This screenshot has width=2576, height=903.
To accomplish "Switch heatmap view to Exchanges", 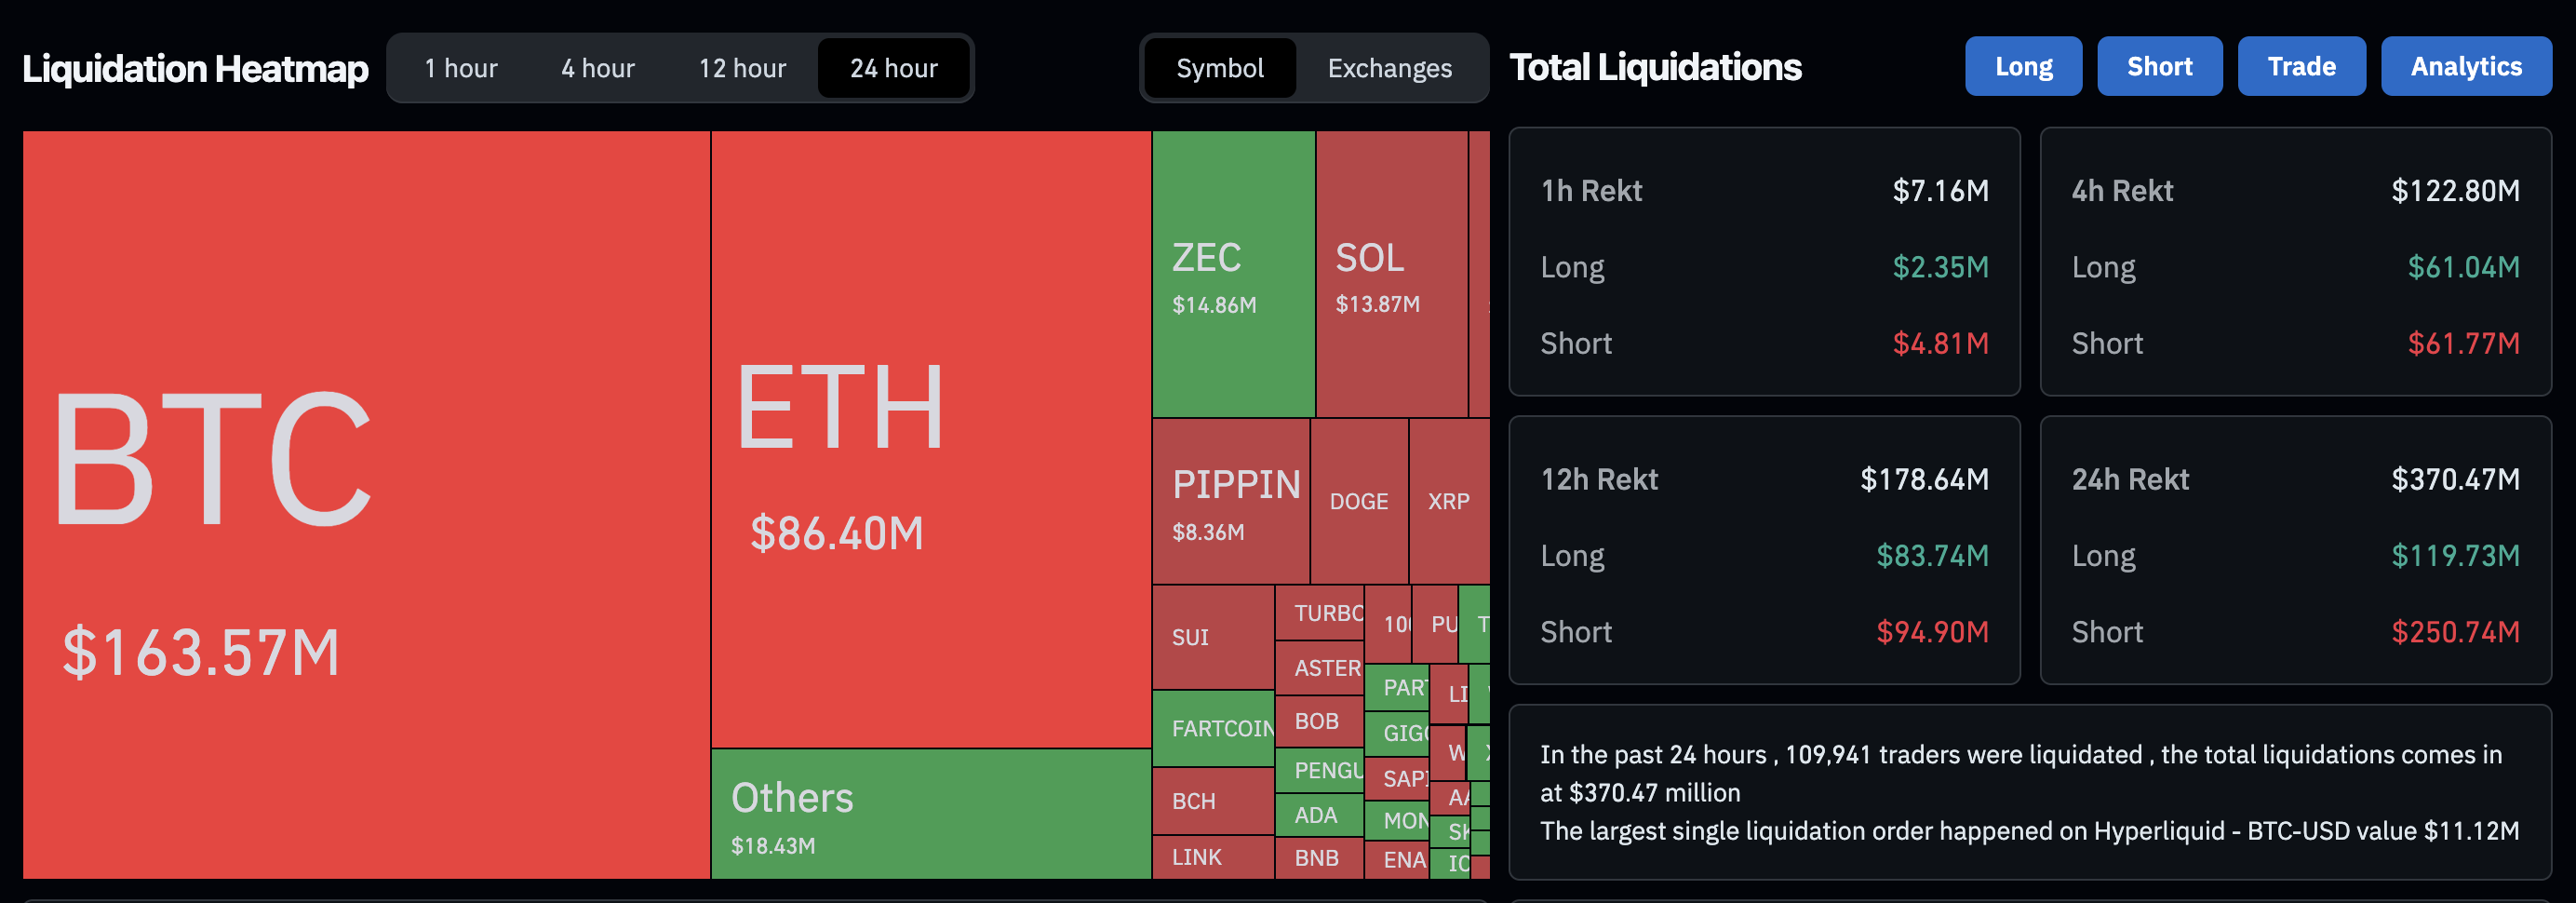I will (1389, 68).
